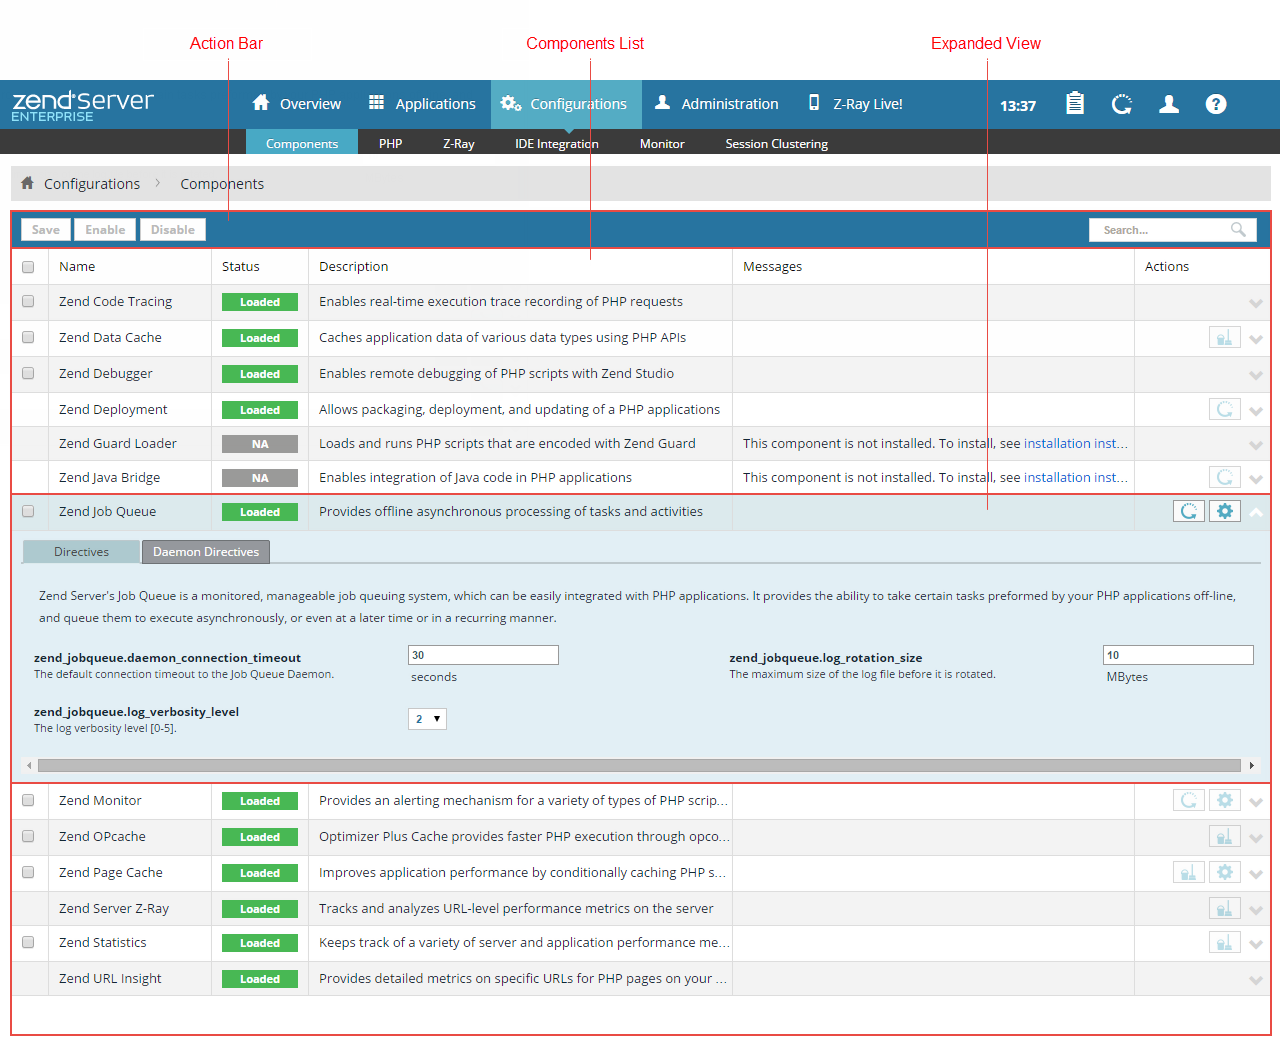Click the restart server icon in header
Screen dimensions: 1280x1043
pyautogui.click(x=1122, y=104)
